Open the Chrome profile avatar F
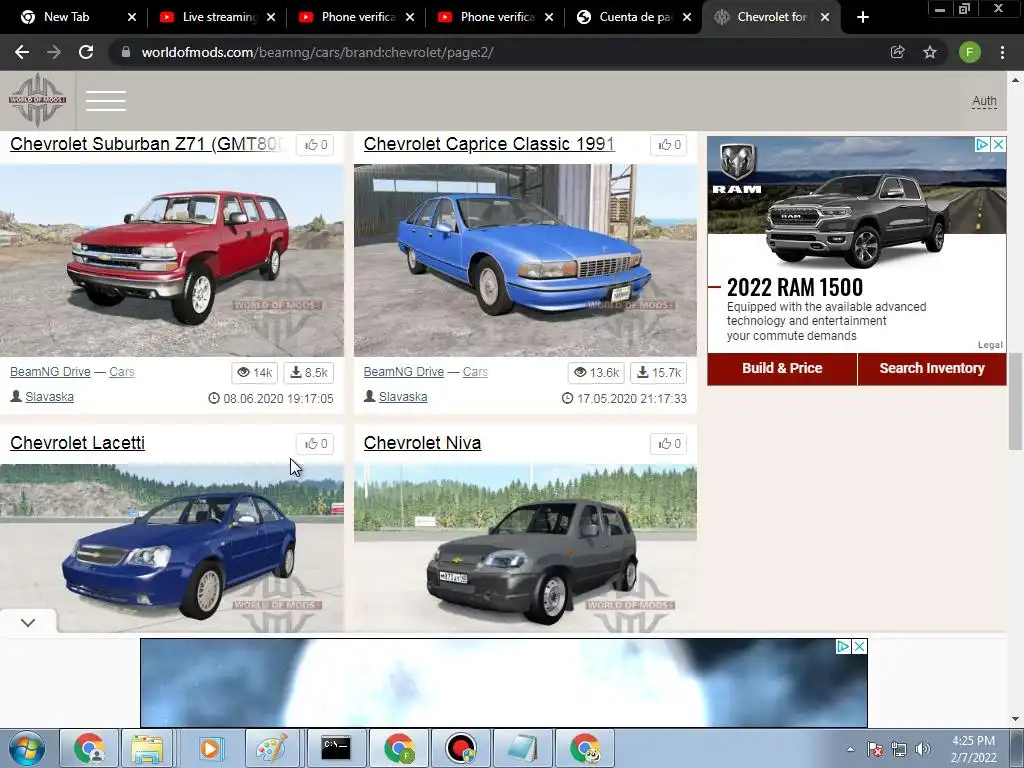1024x768 pixels. point(970,52)
